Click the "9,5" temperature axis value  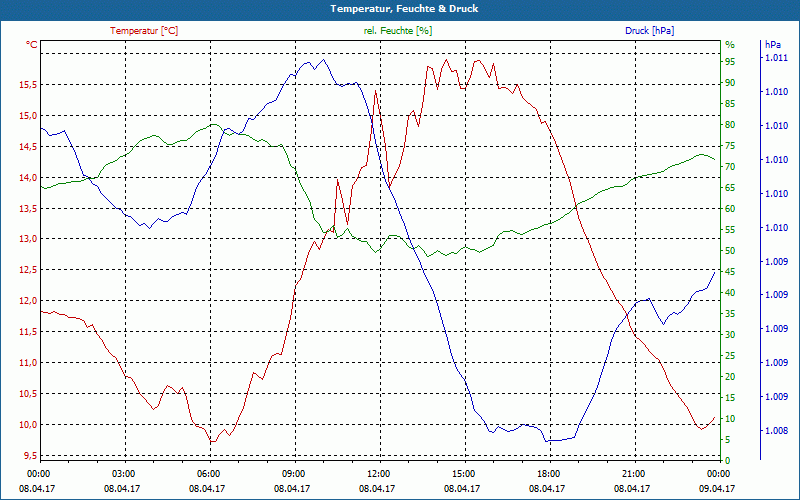30,456
